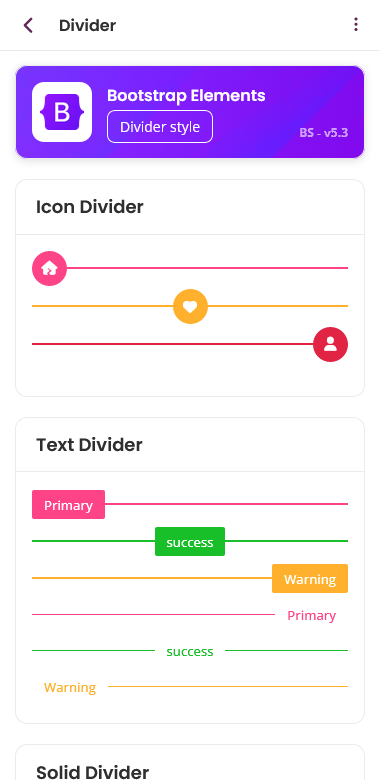The width and height of the screenshot is (380, 780).
Task: Click the Bootstrap Elements banner title
Action: pos(186,96)
